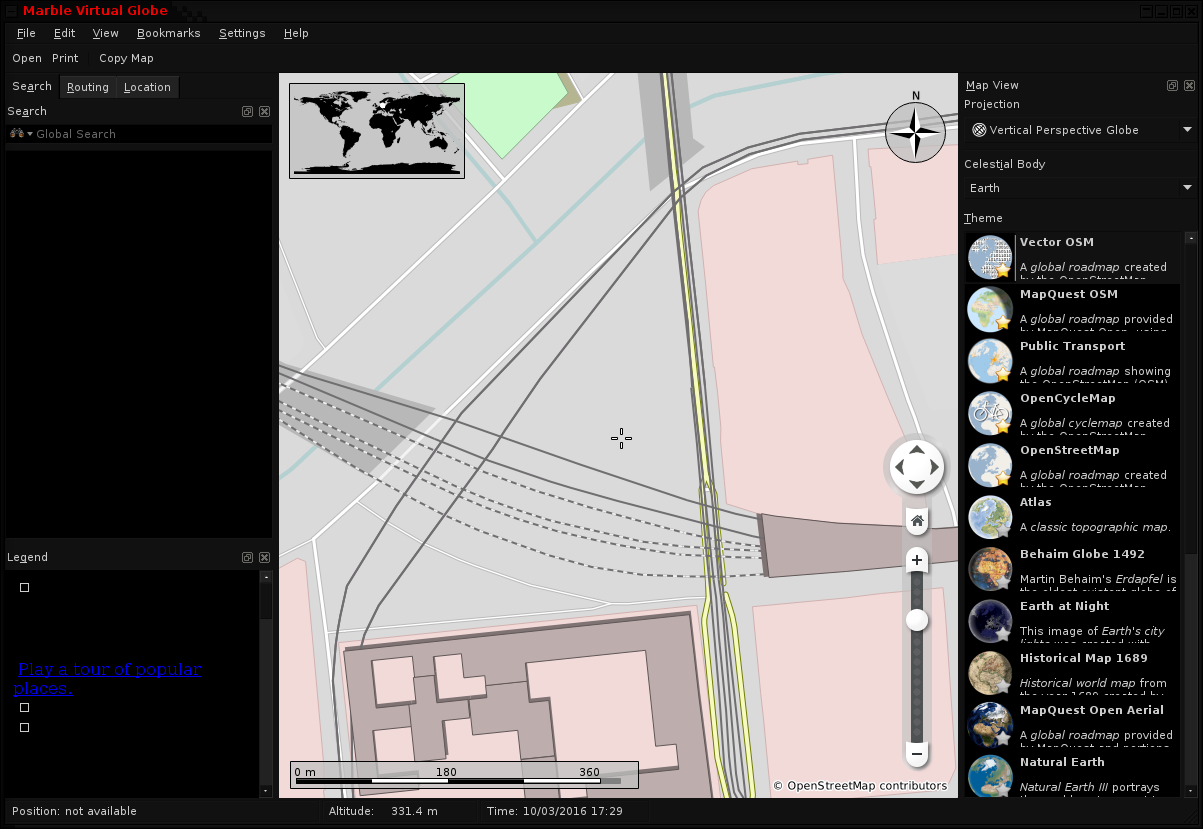Open the Projection dropdown
Viewport: 1203px width, 829px height.
pos(1081,130)
